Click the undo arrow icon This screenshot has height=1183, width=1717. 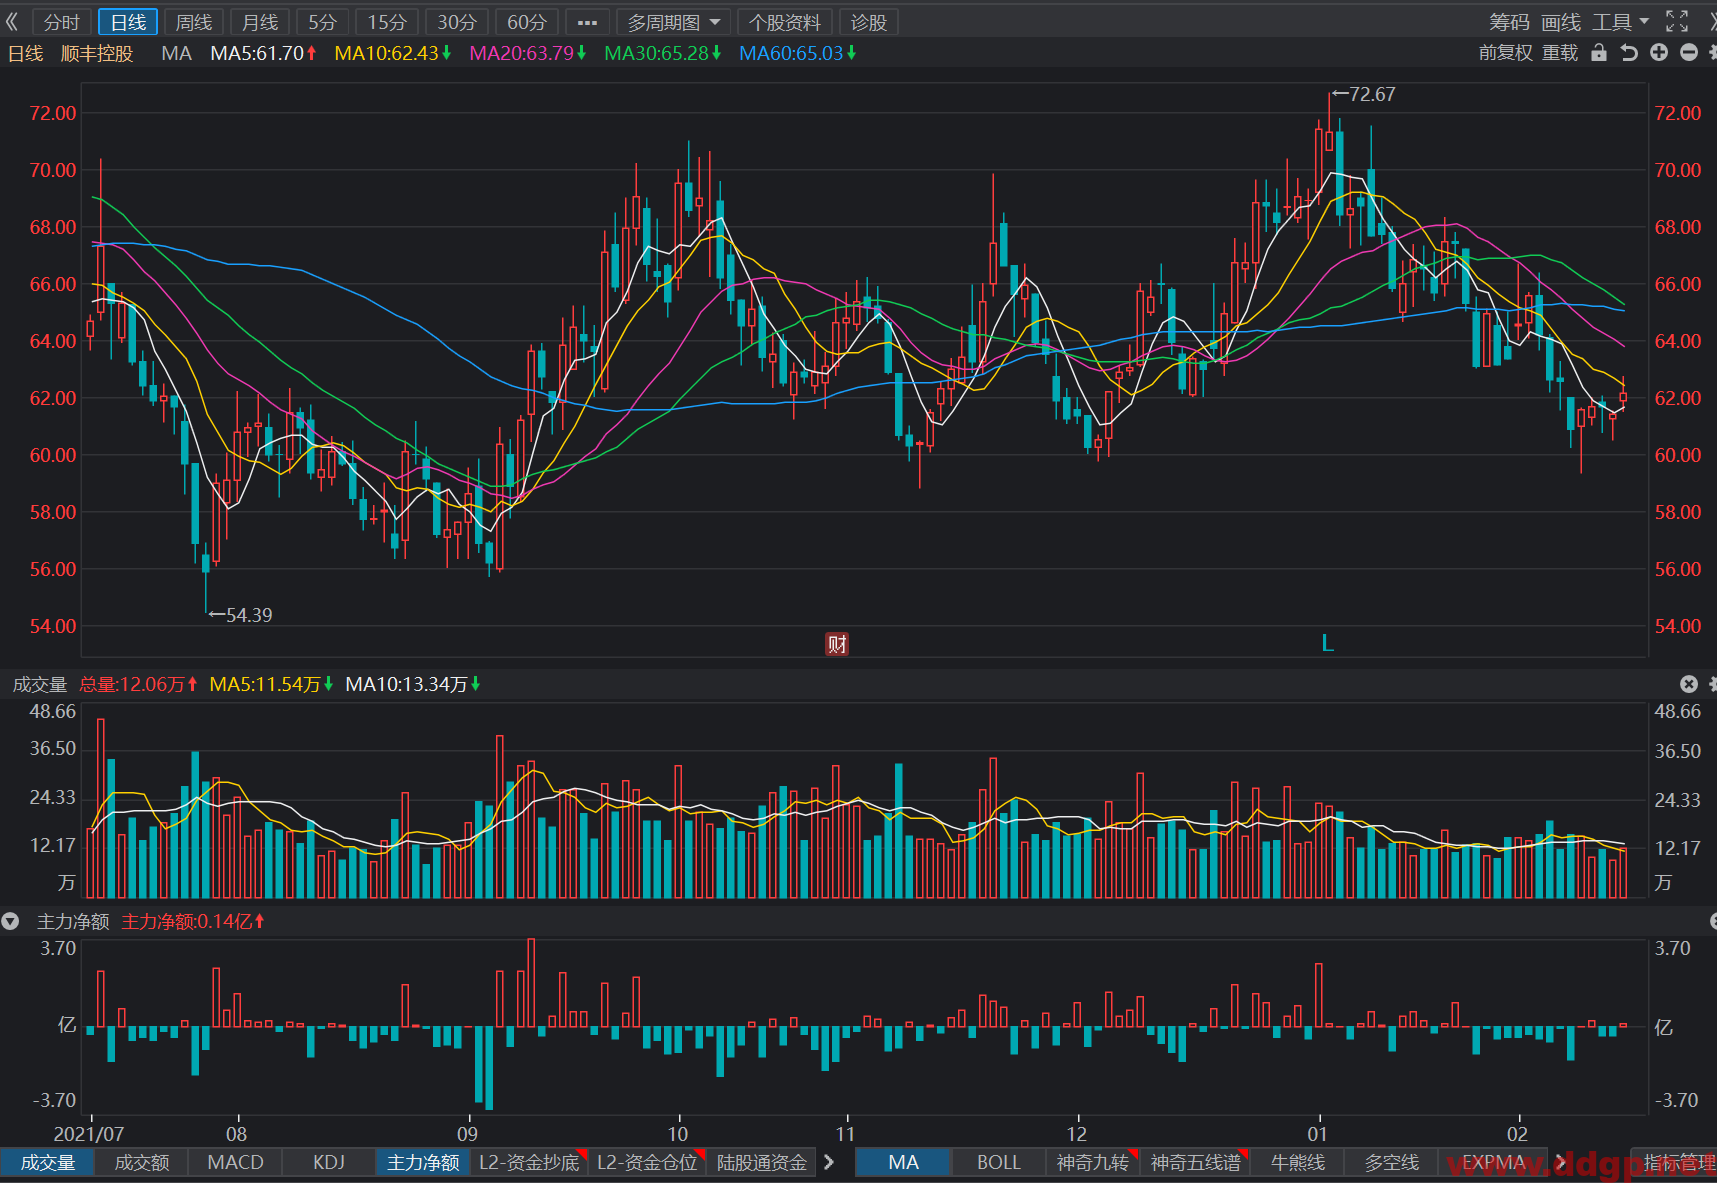1629,53
